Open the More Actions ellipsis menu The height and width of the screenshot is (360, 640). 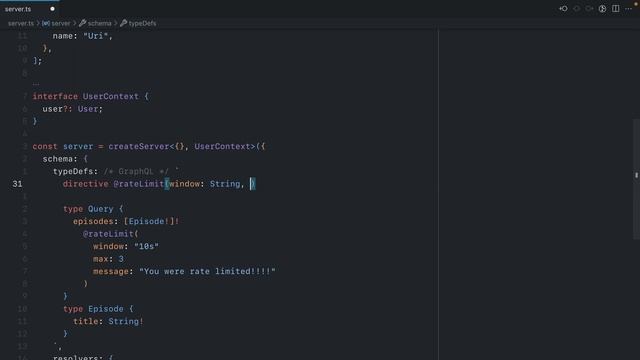point(628,9)
